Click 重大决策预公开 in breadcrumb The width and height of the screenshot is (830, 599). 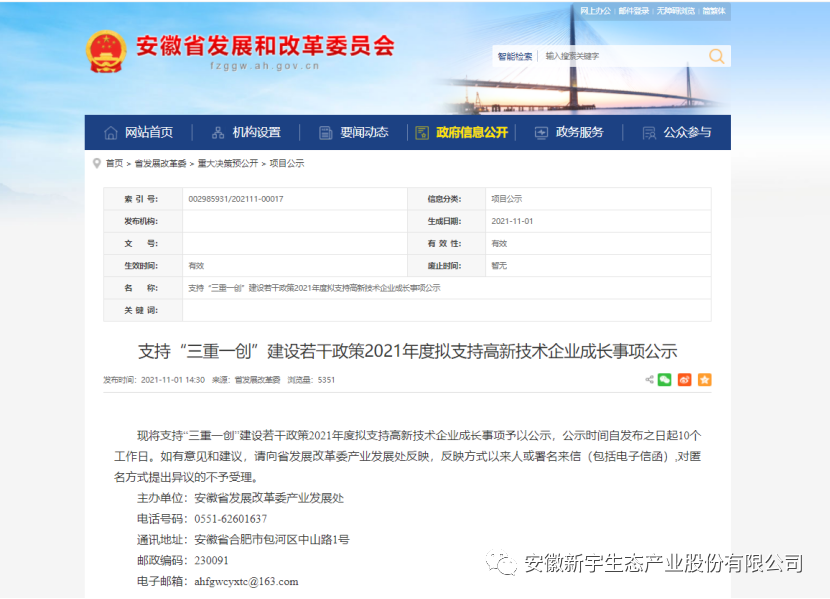tap(227, 163)
